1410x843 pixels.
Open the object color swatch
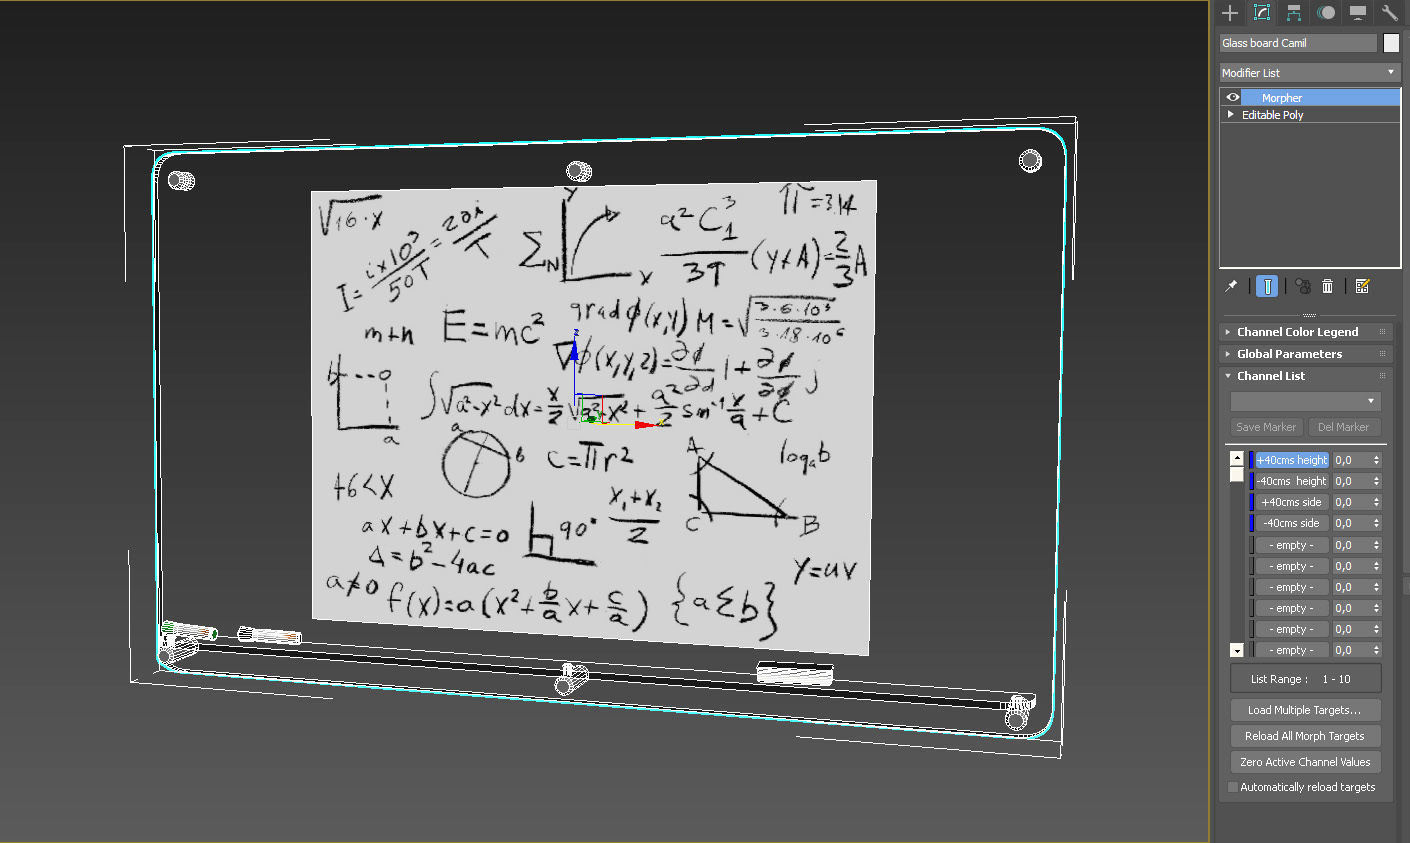coord(1391,43)
